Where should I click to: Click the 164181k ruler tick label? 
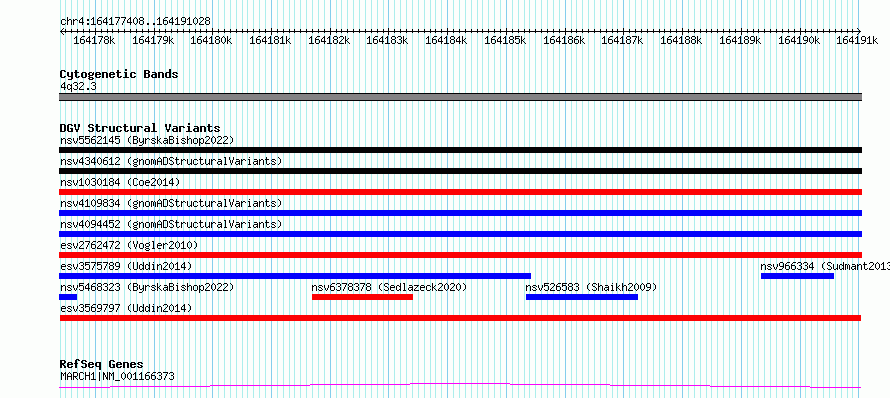(270, 40)
